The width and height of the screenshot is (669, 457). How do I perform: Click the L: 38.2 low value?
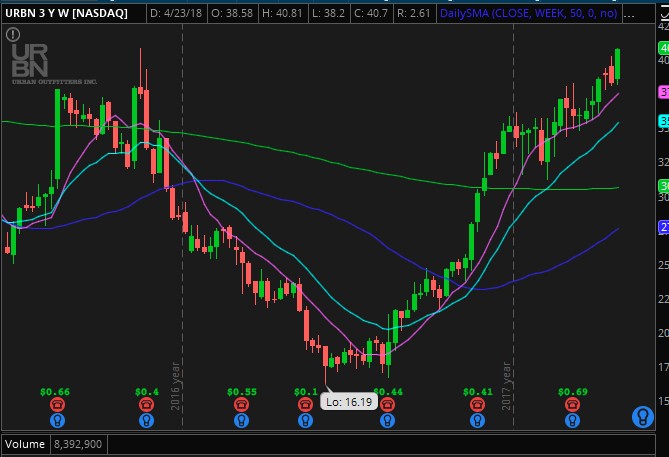[329, 14]
